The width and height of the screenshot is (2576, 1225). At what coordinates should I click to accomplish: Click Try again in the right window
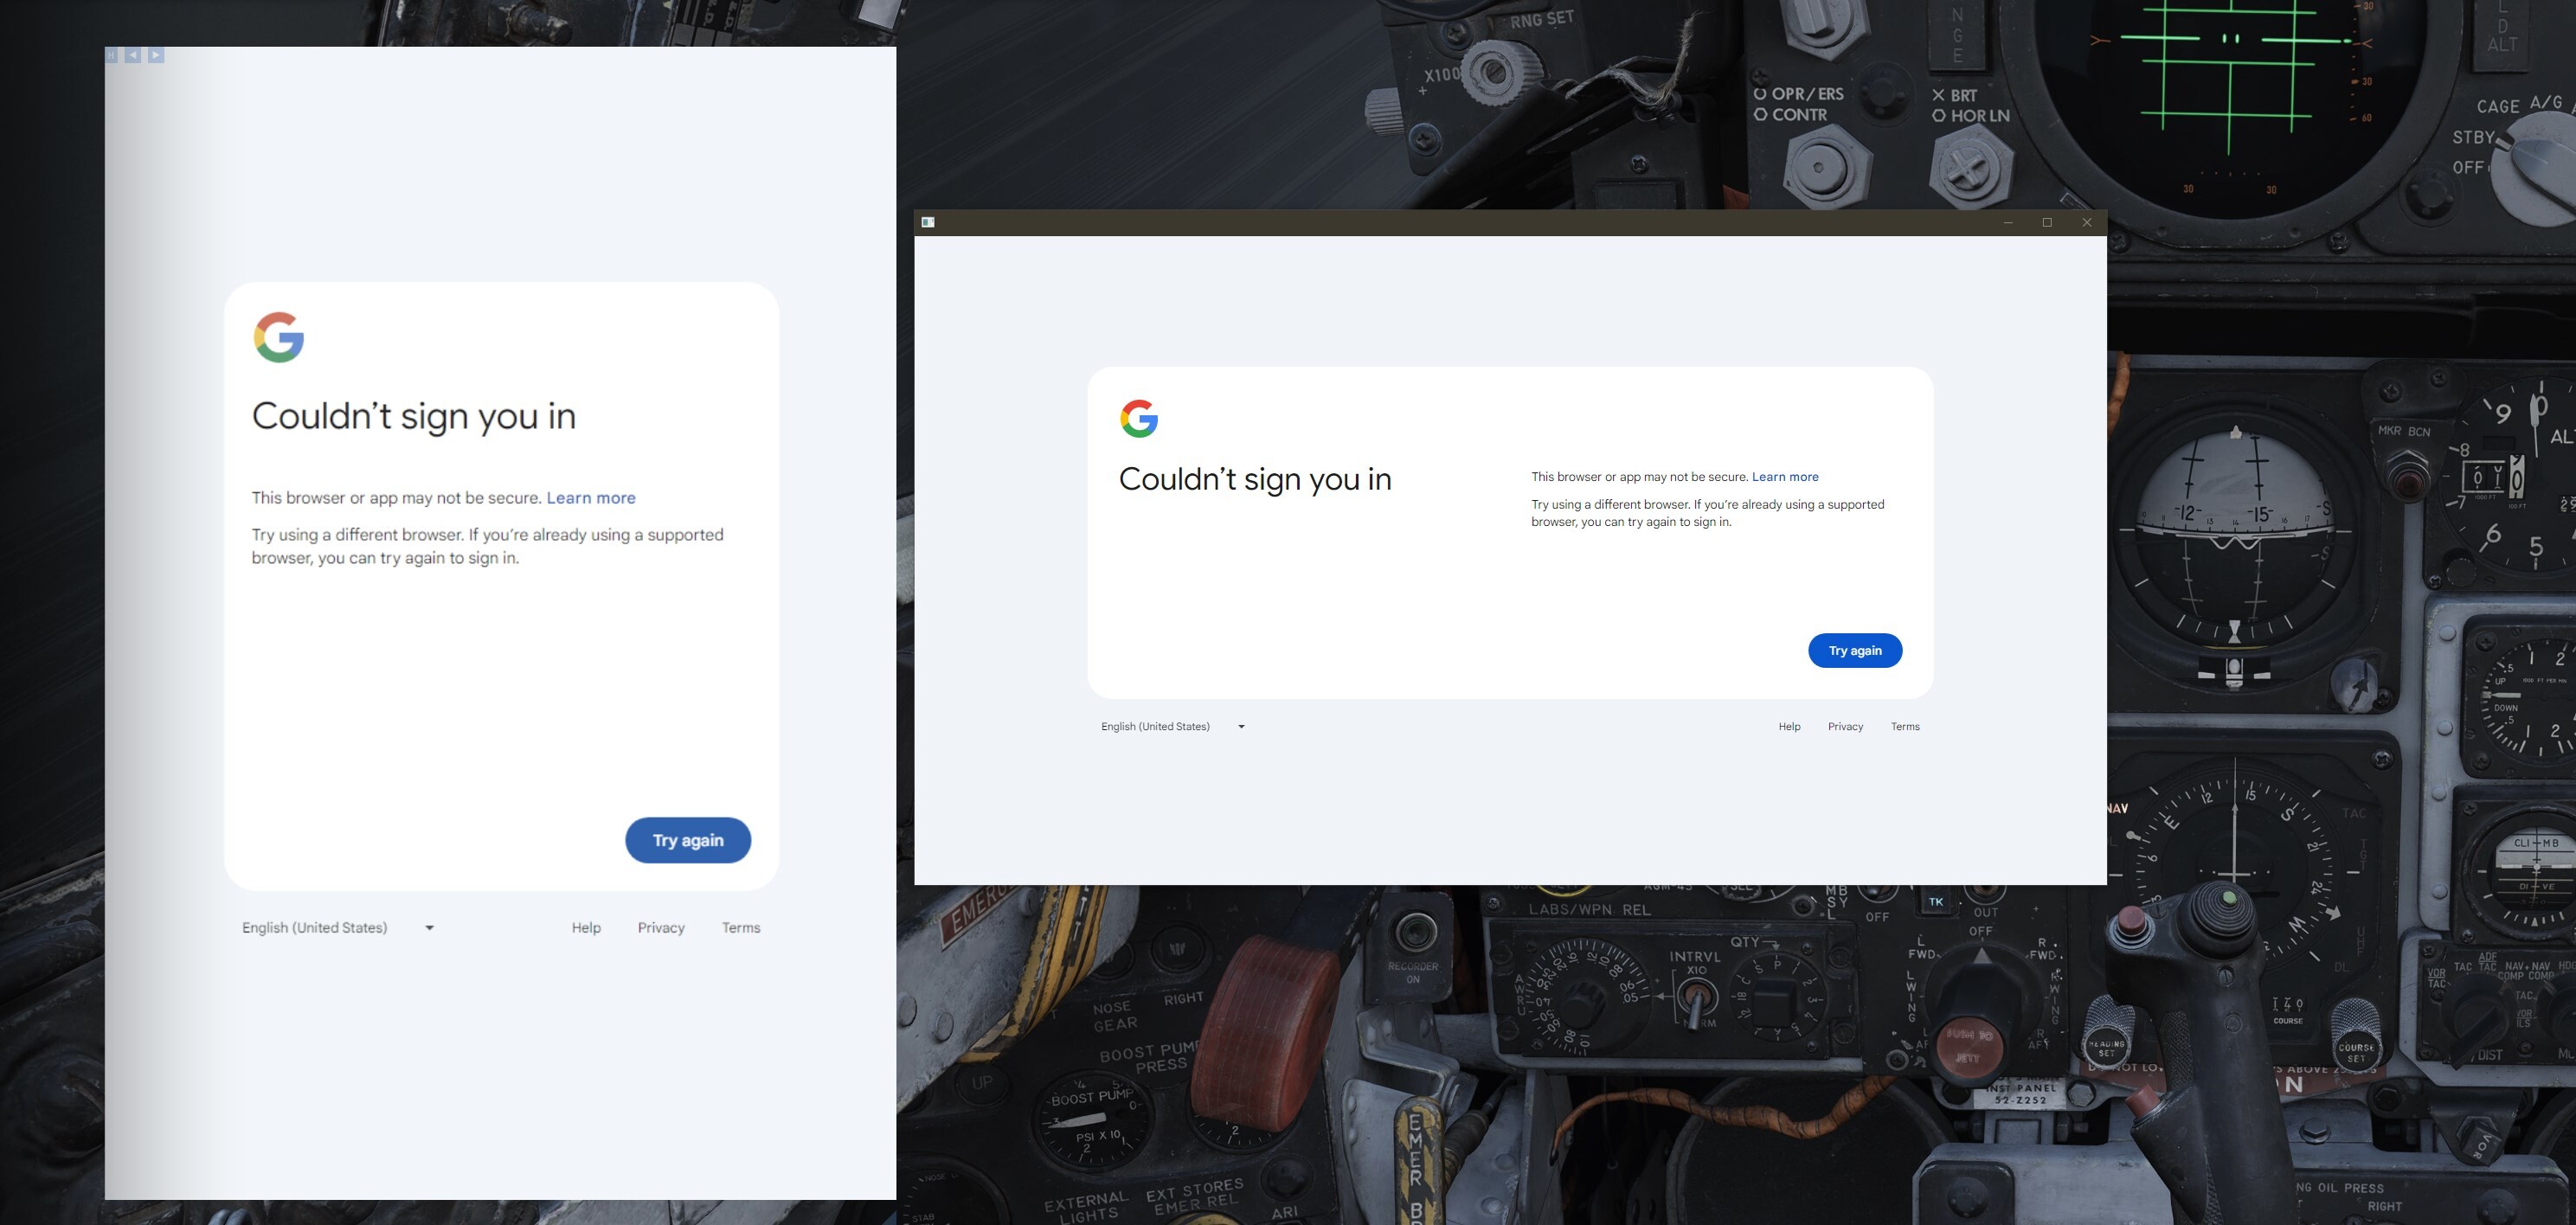(1855, 651)
